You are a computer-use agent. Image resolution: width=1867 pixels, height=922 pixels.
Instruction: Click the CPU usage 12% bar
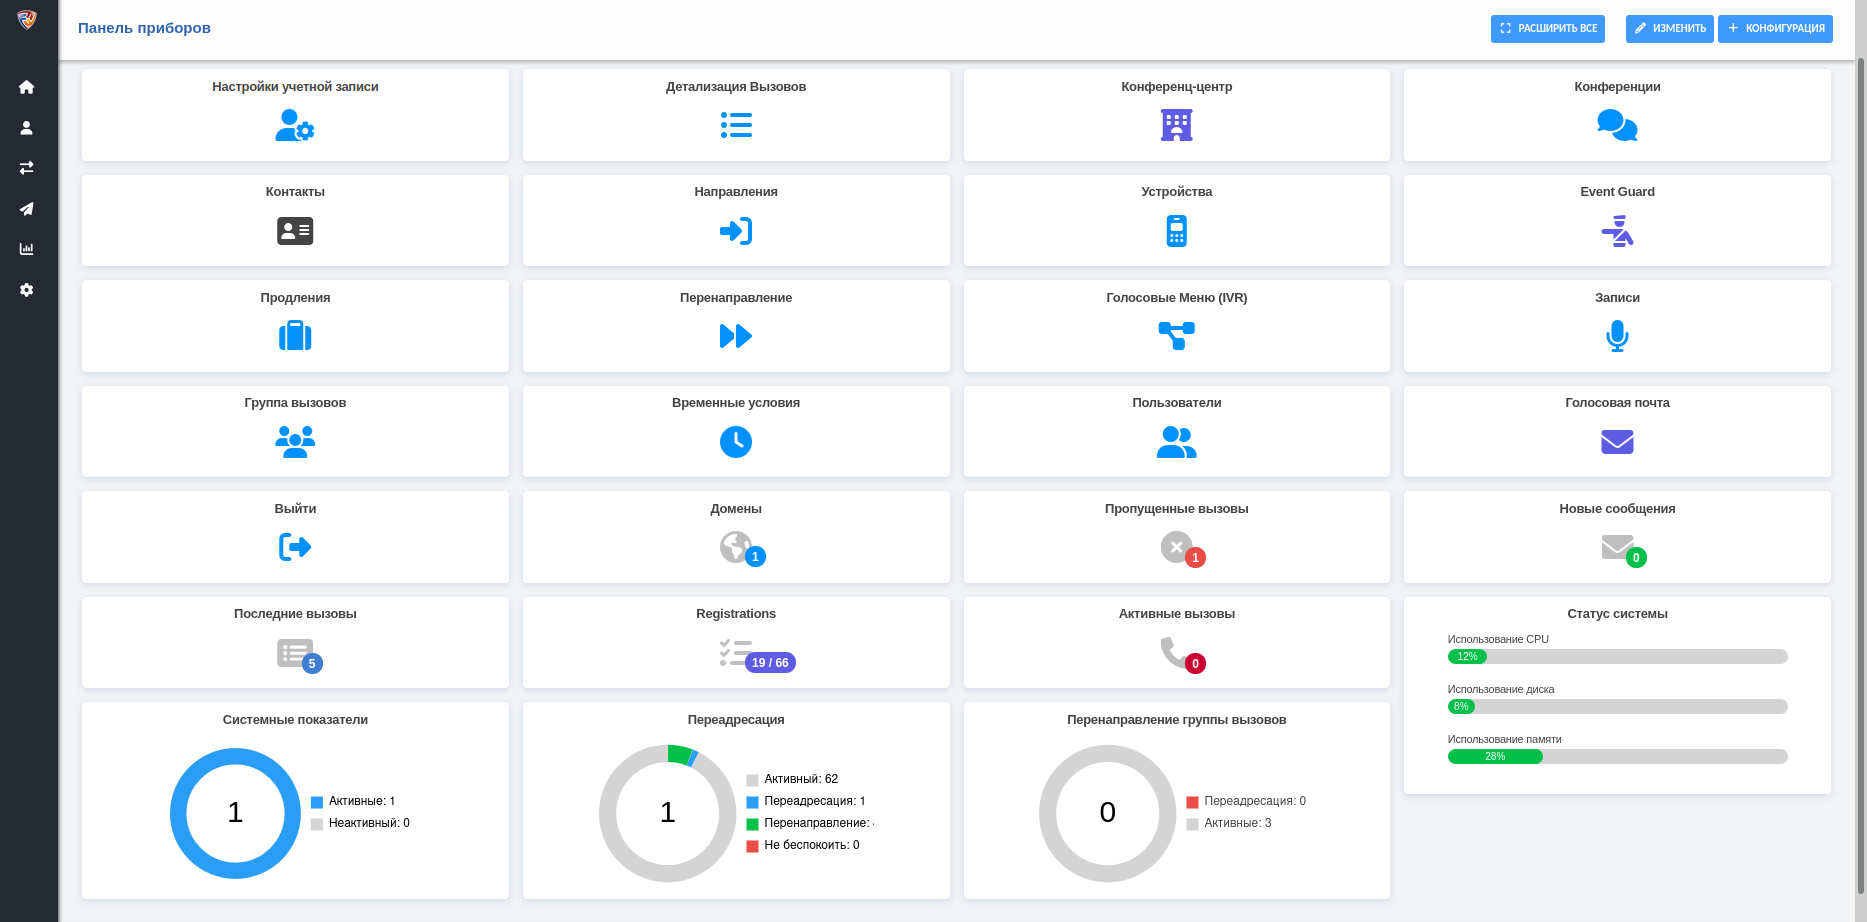tap(1617, 657)
